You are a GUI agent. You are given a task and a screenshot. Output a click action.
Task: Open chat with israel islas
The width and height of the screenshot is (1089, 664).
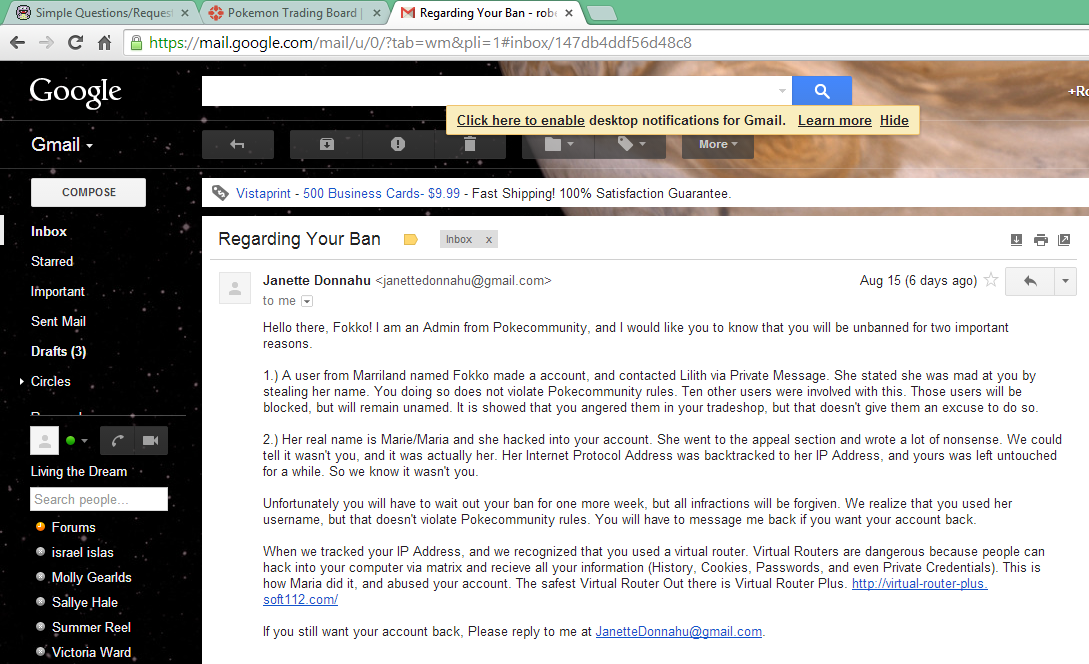(82, 552)
